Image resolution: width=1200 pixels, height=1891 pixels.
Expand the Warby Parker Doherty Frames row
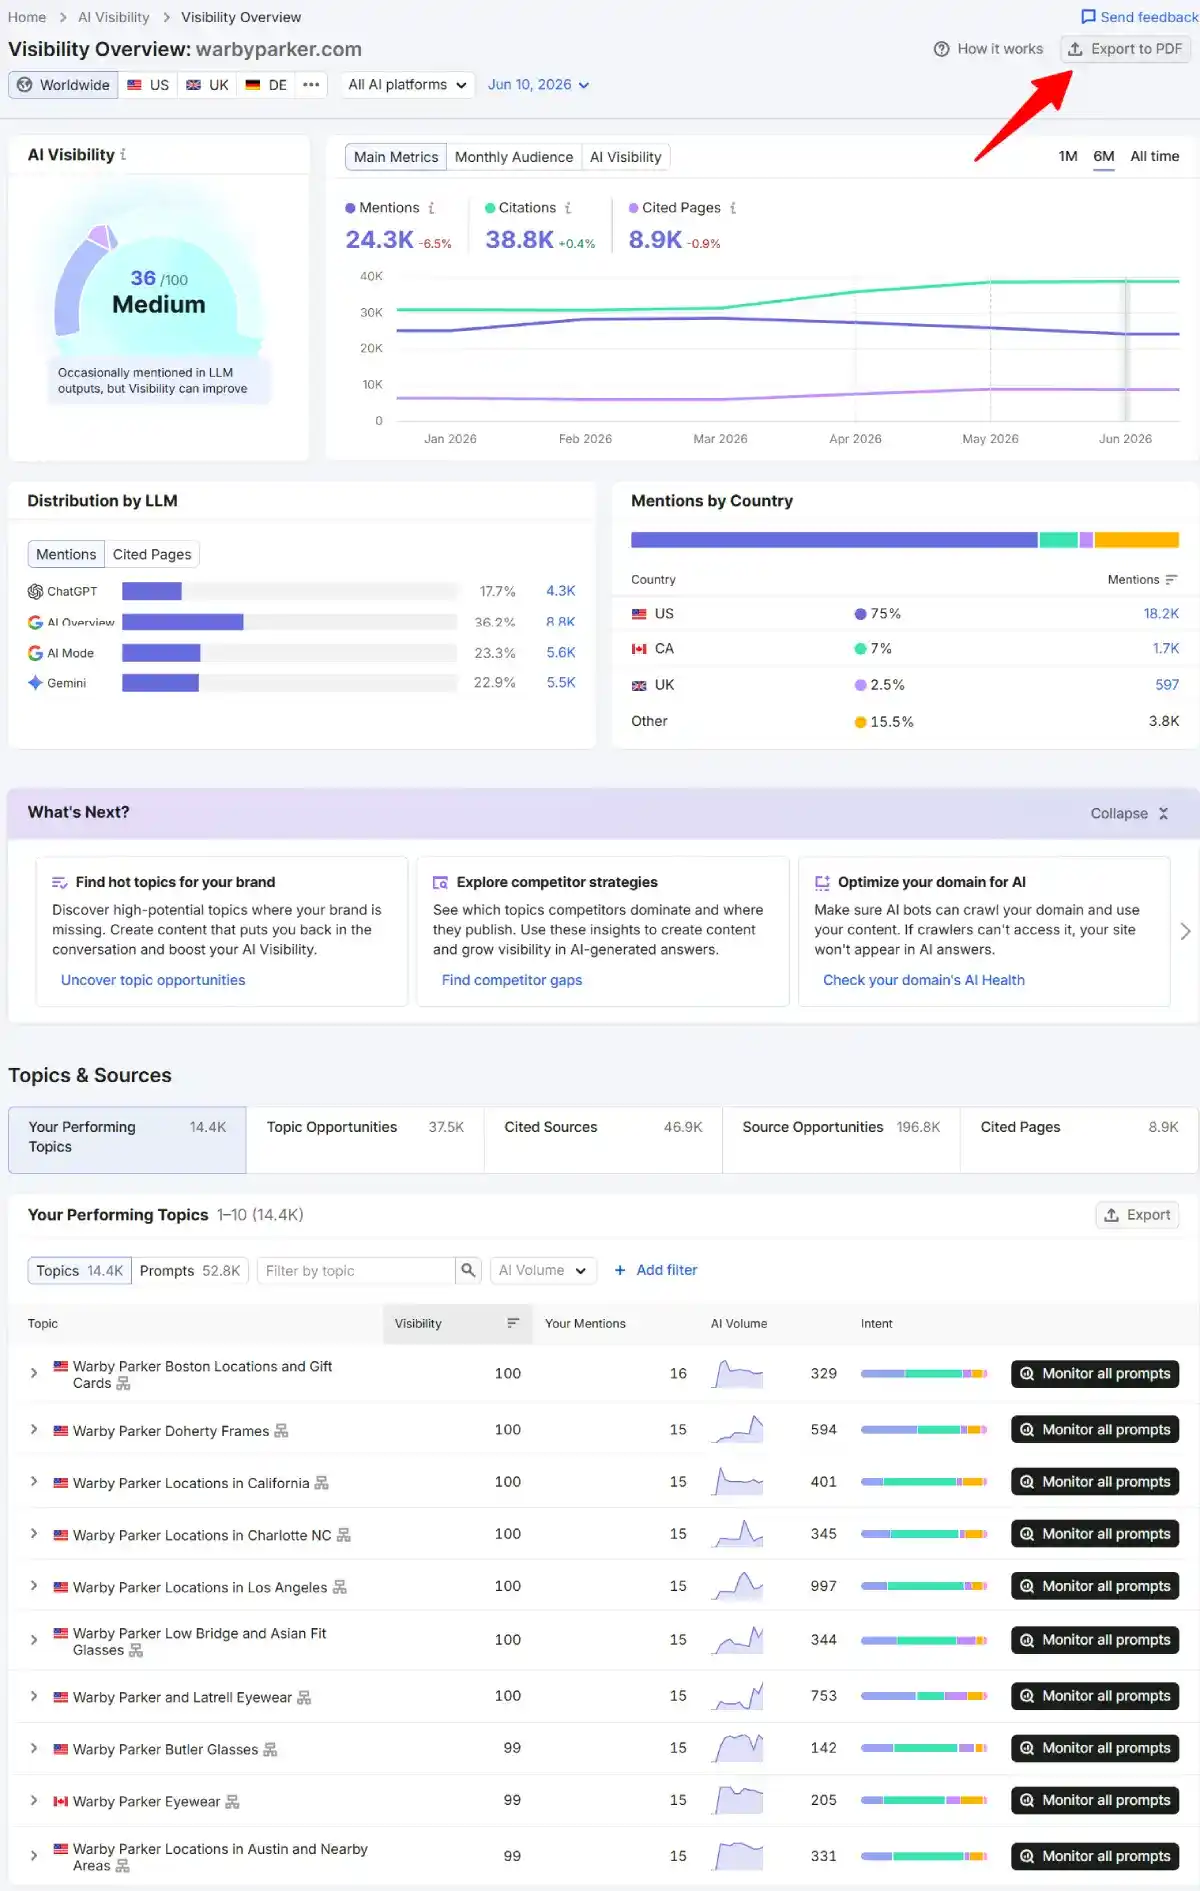coord(33,1430)
